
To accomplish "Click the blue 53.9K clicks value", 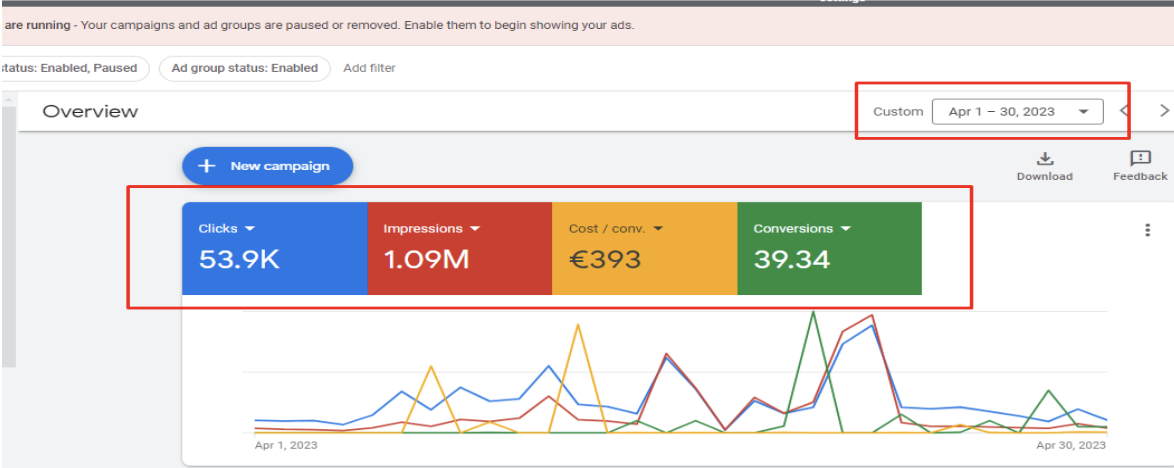I will pos(239,260).
